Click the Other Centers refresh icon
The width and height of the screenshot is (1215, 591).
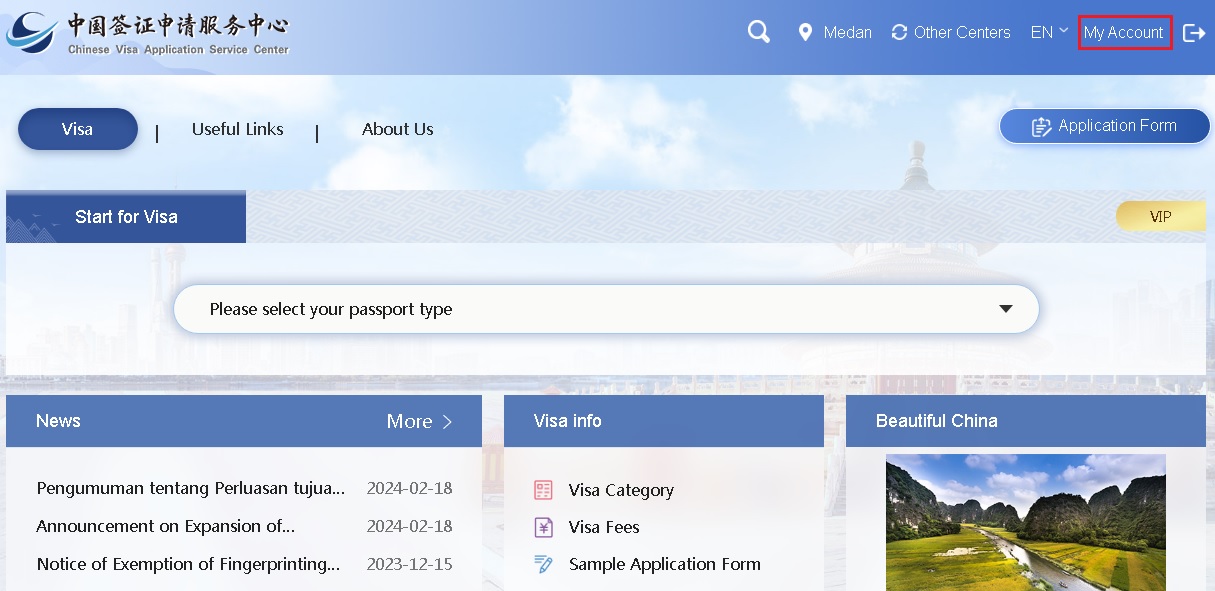899,33
